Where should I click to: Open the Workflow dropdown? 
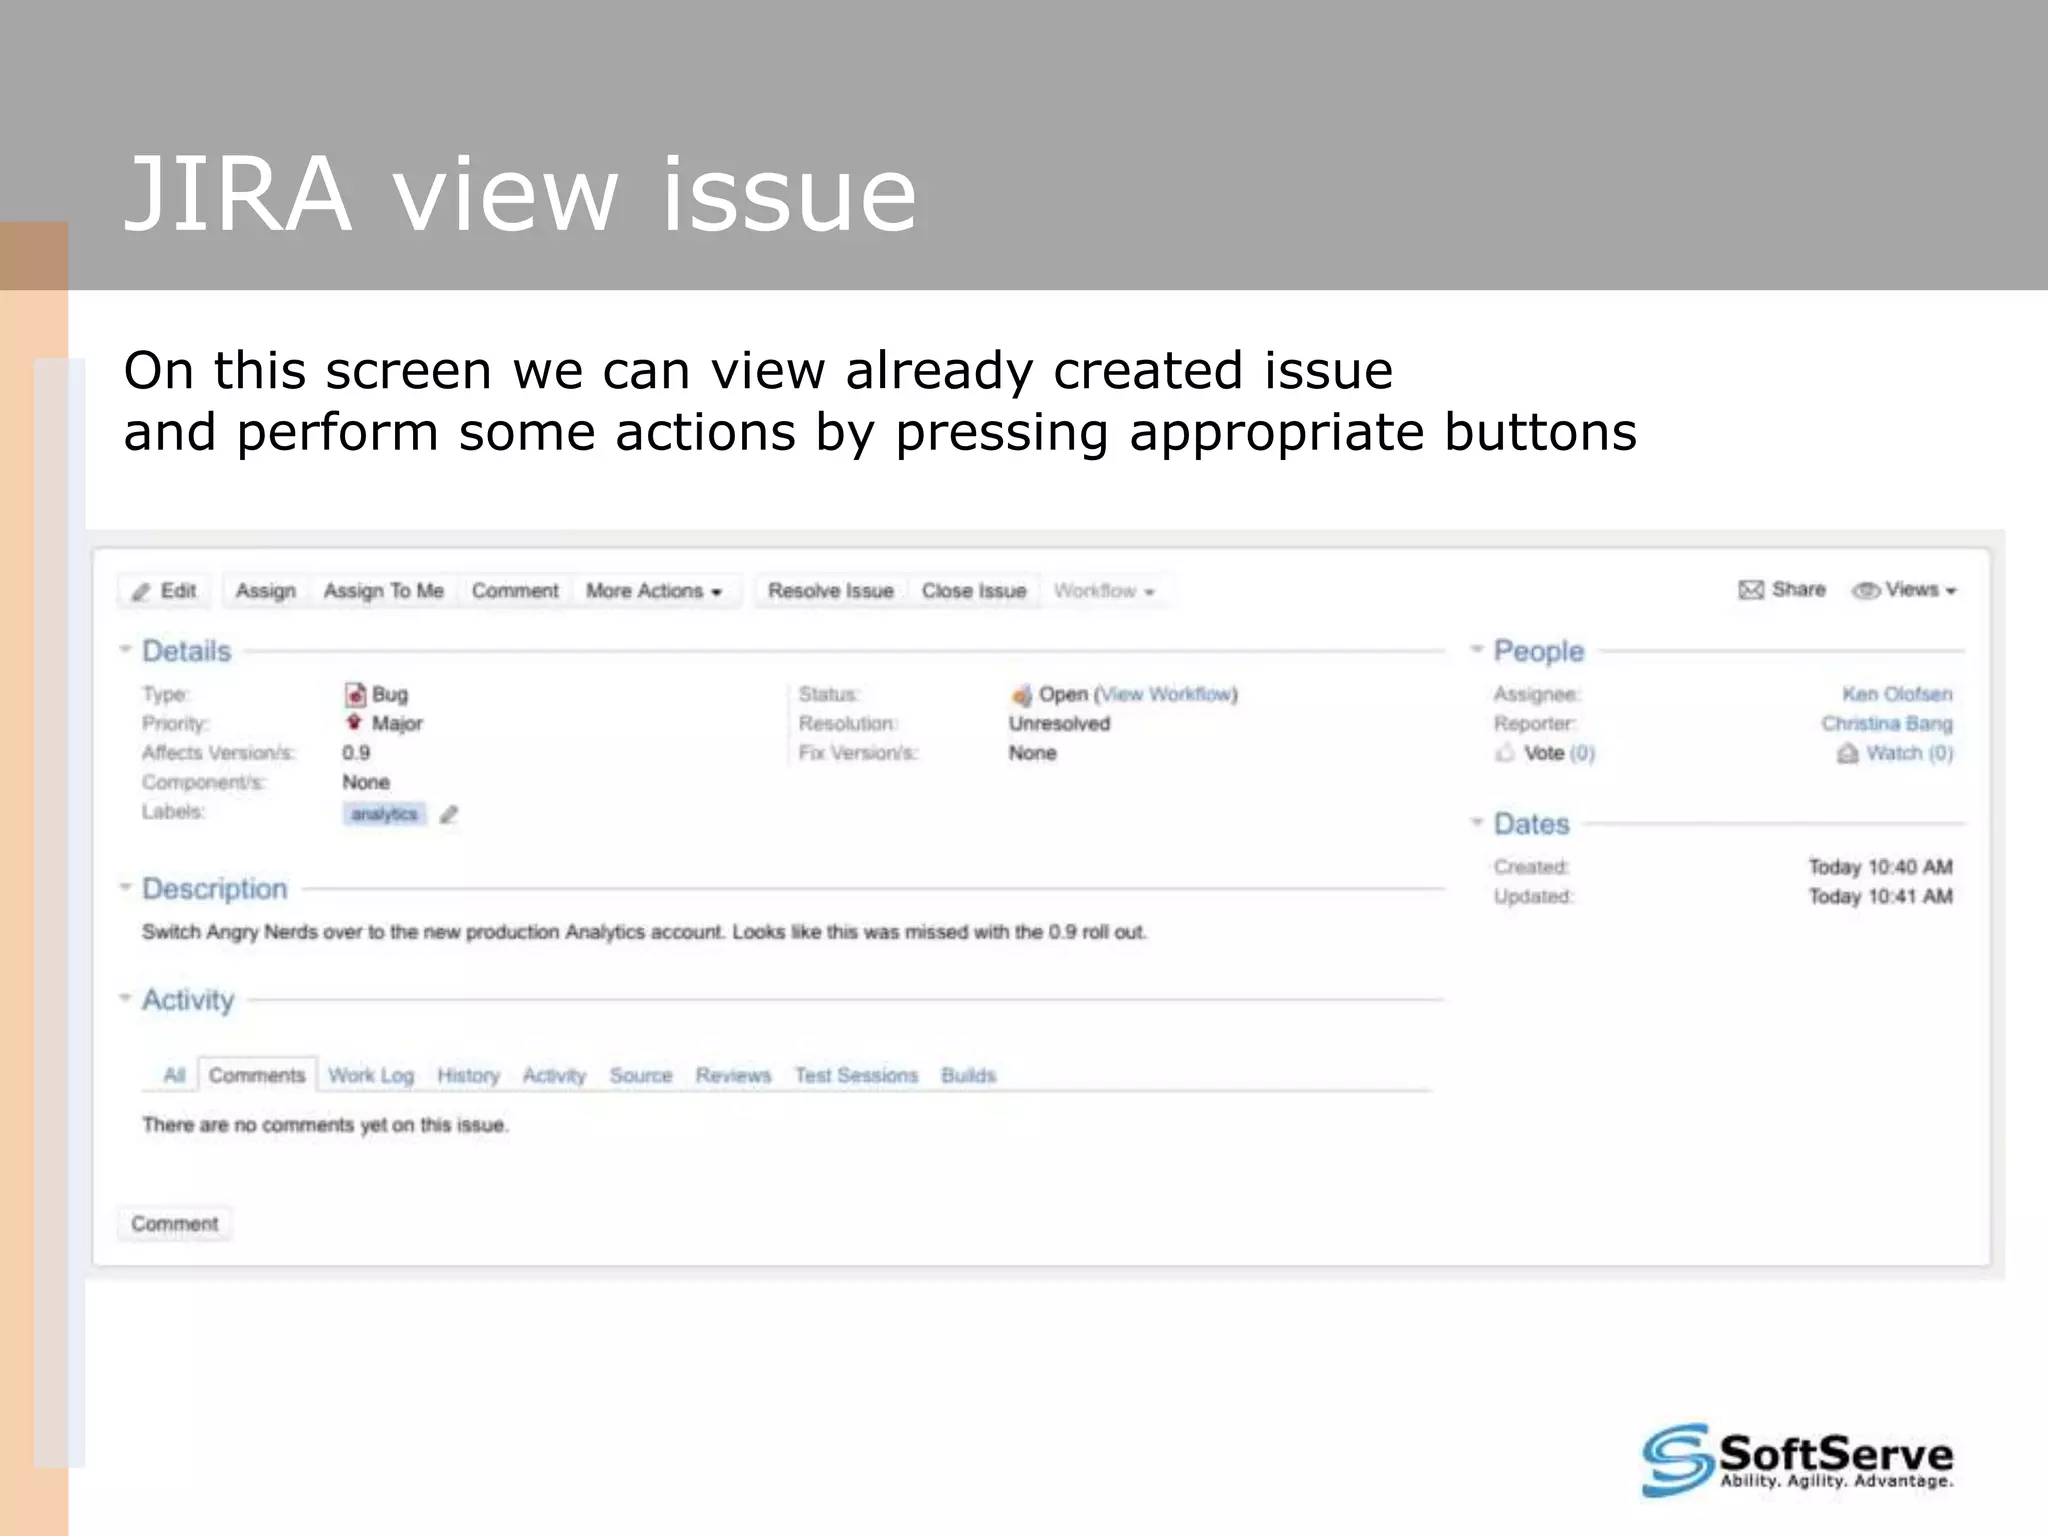[1105, 591]
